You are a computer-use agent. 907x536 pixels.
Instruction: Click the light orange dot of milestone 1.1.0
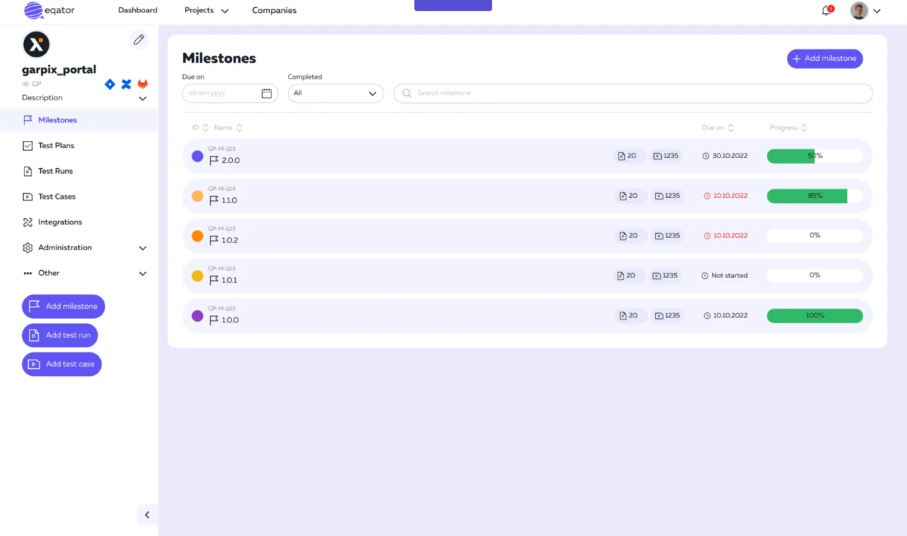[x=197, y=196]
